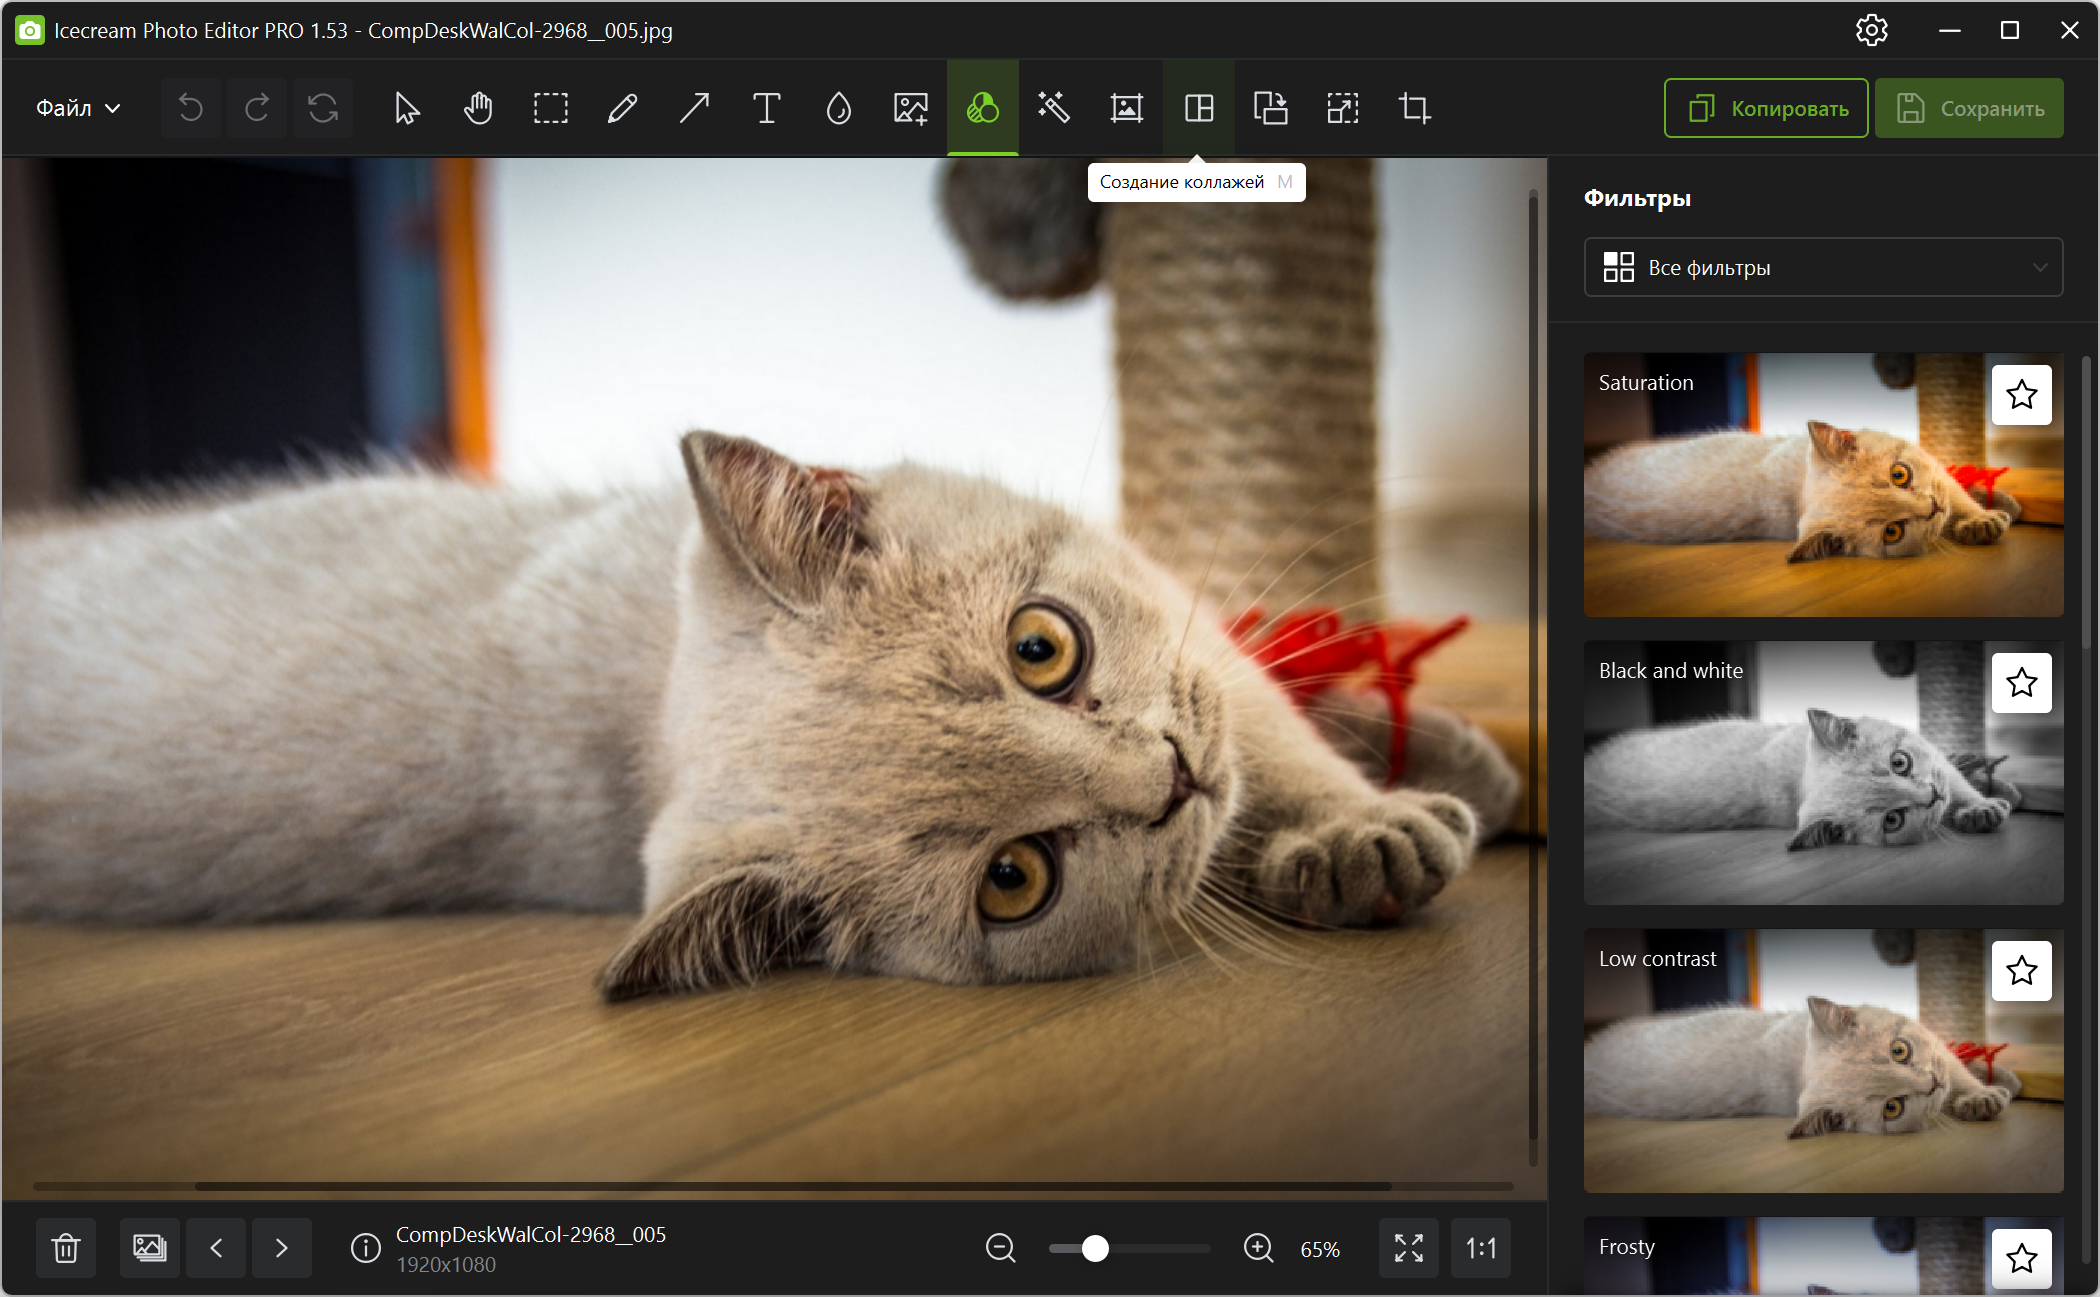This screenshot has height=1297, width=2100.
Task: Click the zoom slider handle
Action: click(1095, 1248)
